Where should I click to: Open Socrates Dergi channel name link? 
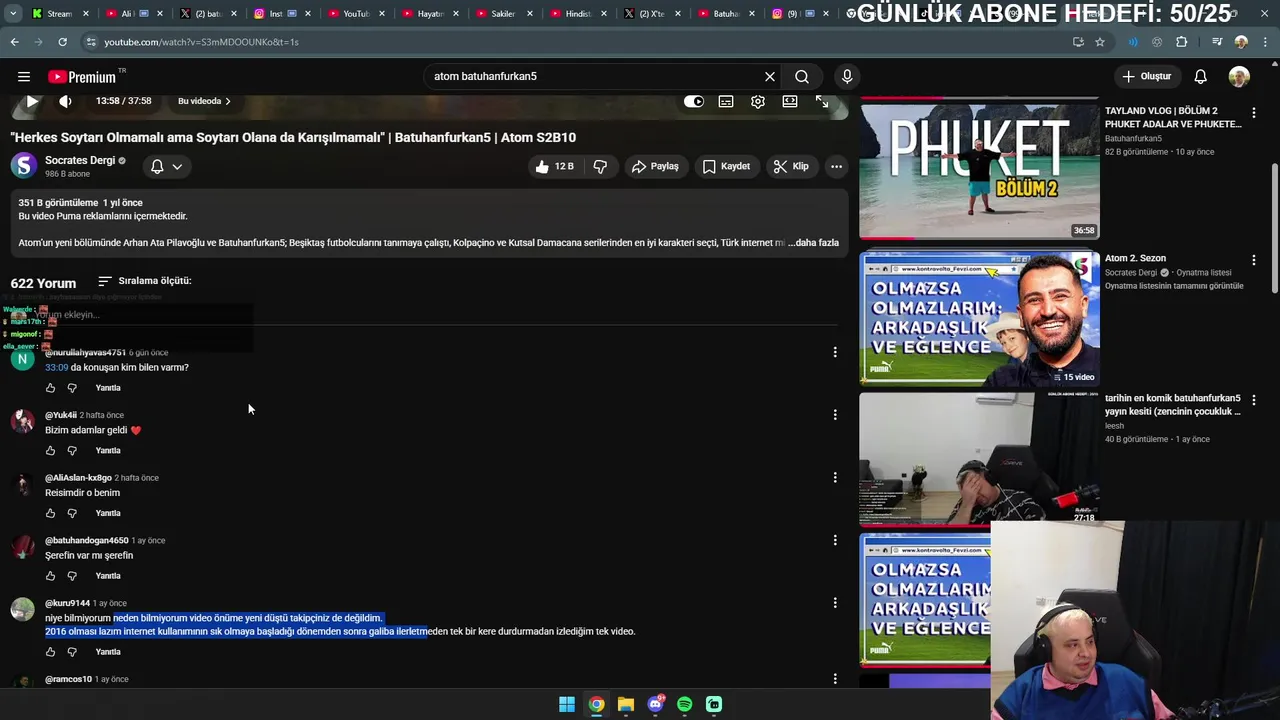coord(80,160)
